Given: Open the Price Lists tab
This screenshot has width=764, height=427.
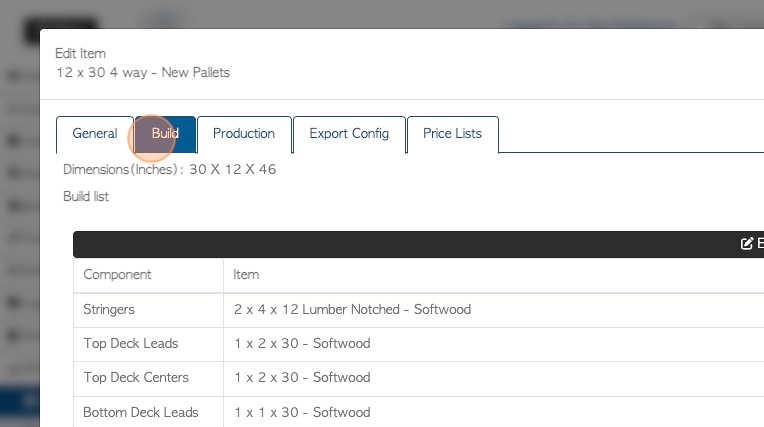Looking at the screenshot, I should pos(453,134).
